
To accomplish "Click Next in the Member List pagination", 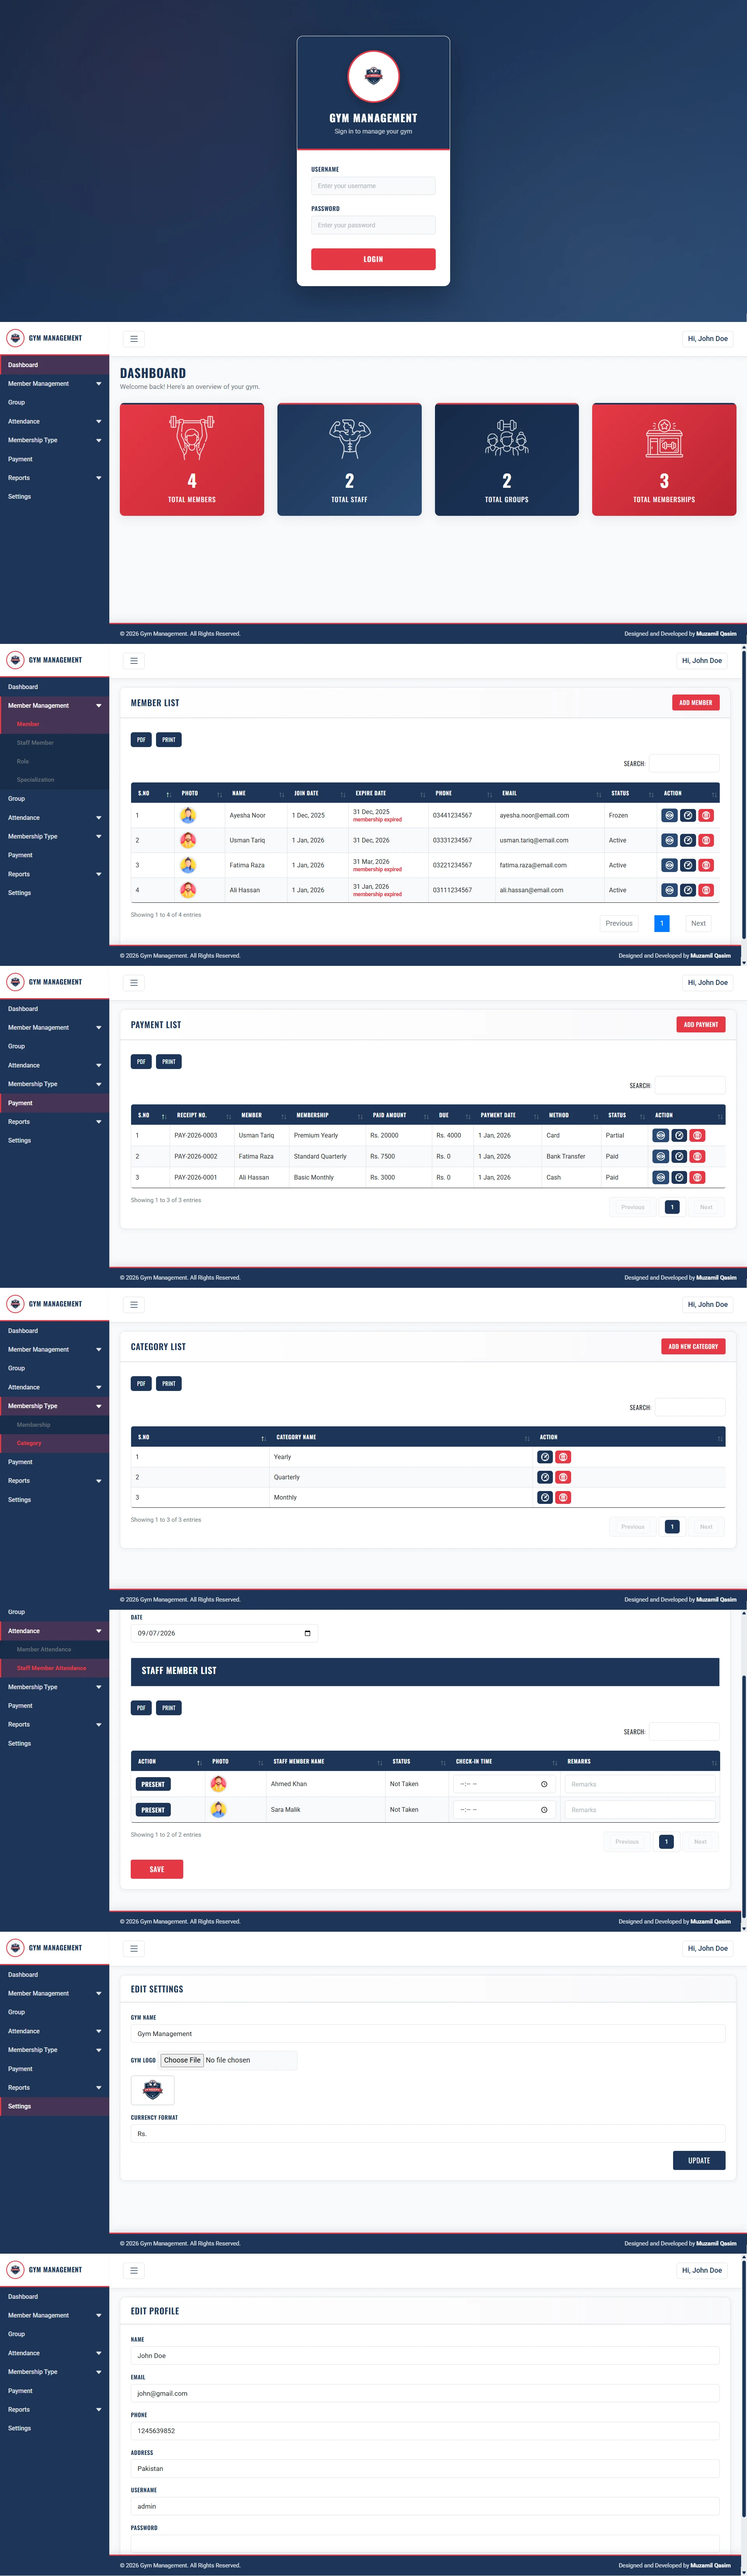I will pyautogui.click(x=698, y=924).
